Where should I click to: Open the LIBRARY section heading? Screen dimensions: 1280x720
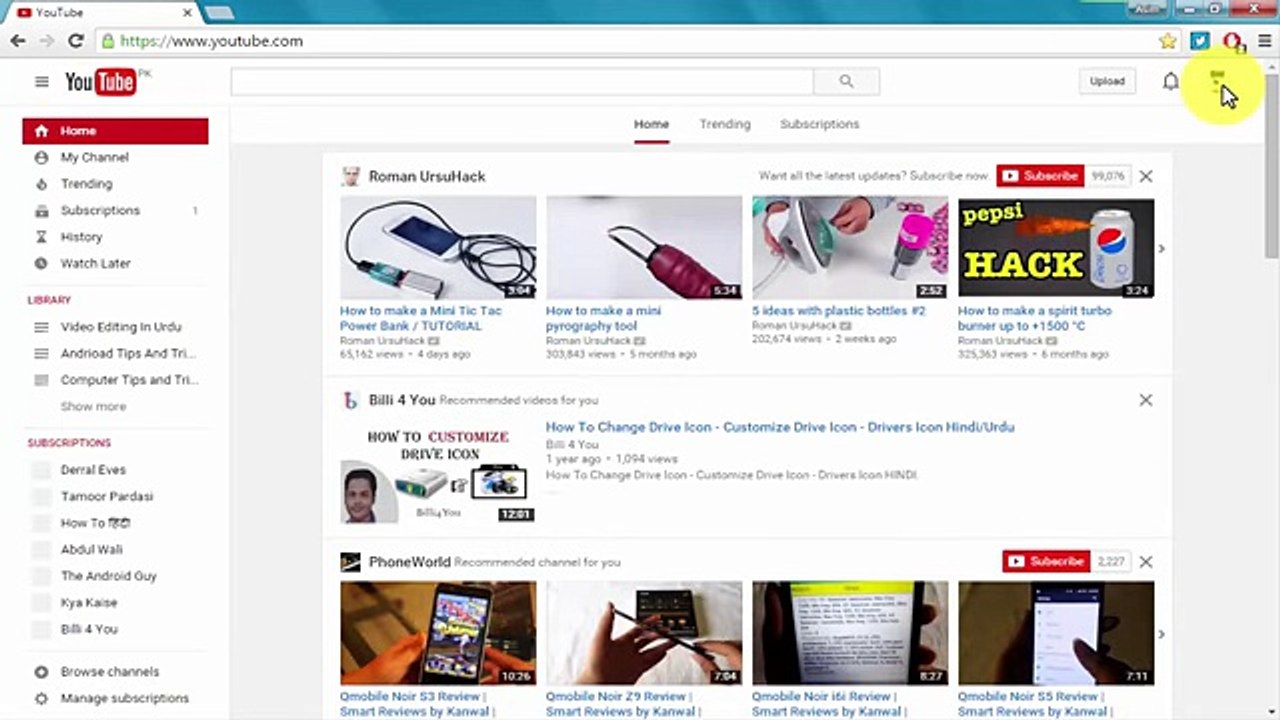pyautogui.click(x=49, y=300)
